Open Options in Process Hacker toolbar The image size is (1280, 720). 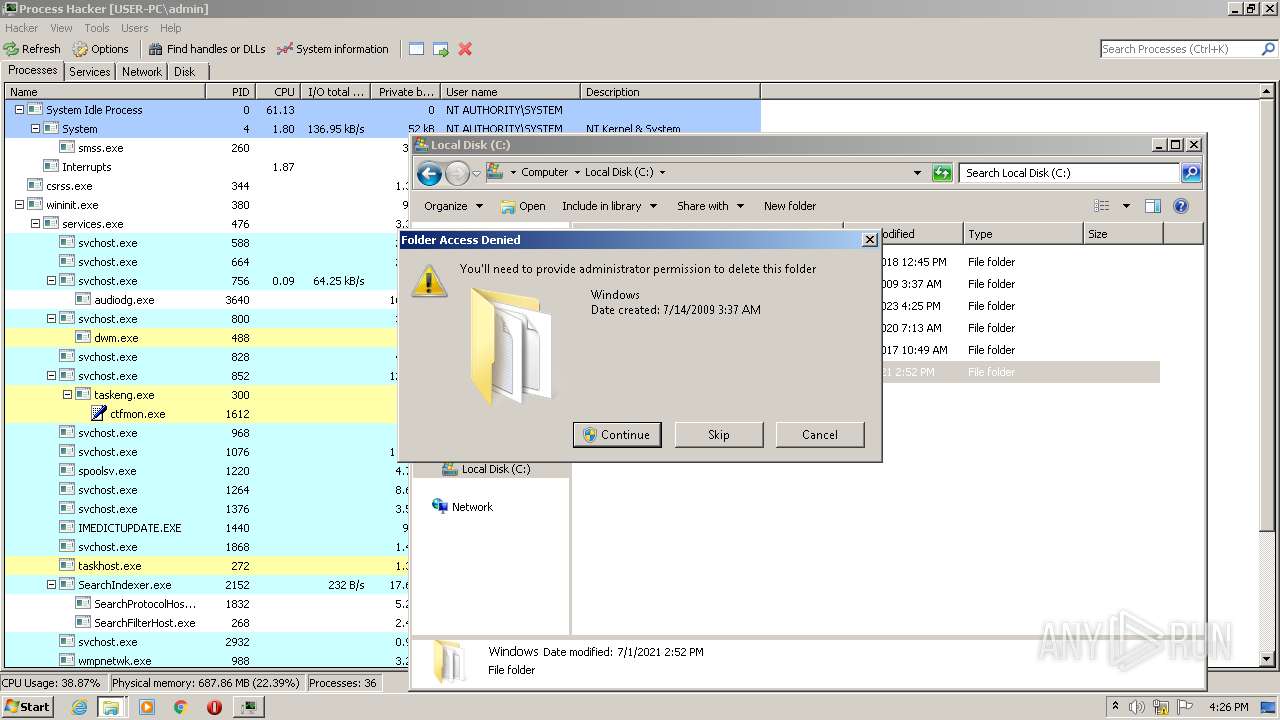click(x=100, y=49)
